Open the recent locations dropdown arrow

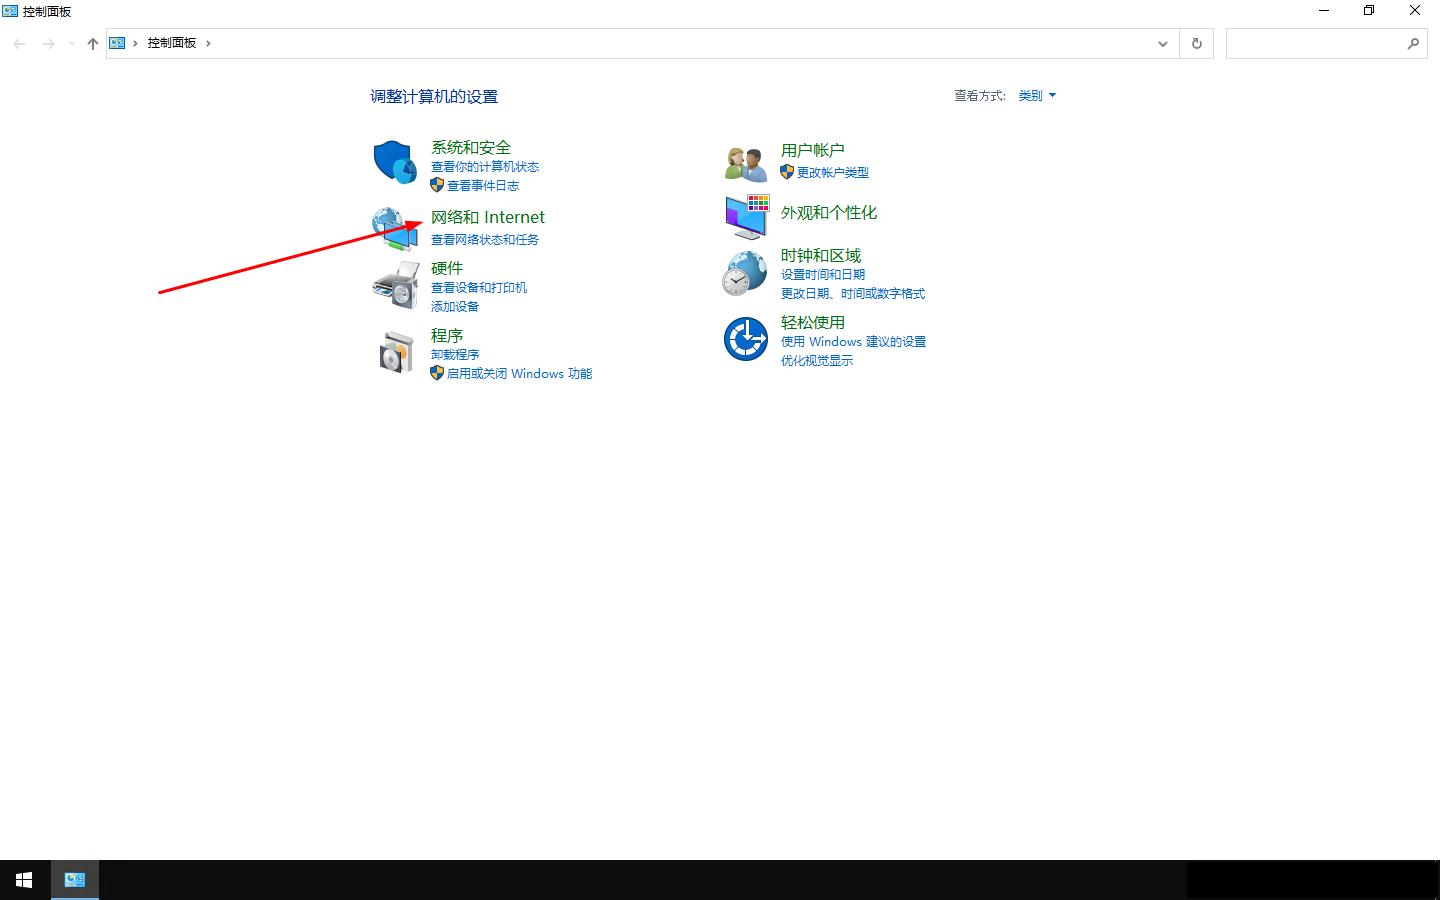point(72,44)
